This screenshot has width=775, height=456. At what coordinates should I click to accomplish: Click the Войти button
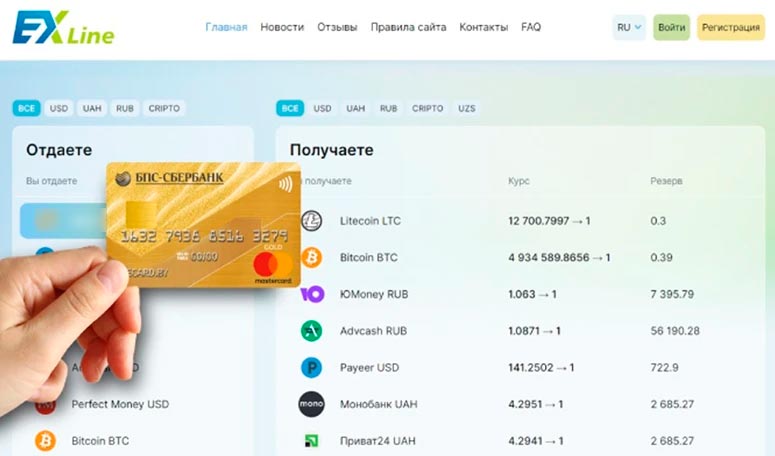point(672,27)
